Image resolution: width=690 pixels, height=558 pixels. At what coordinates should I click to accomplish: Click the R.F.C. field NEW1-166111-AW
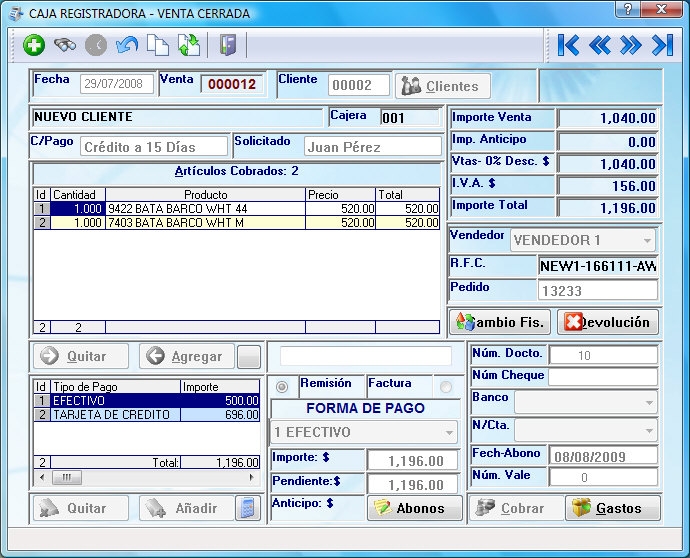[x=598, y=266]
